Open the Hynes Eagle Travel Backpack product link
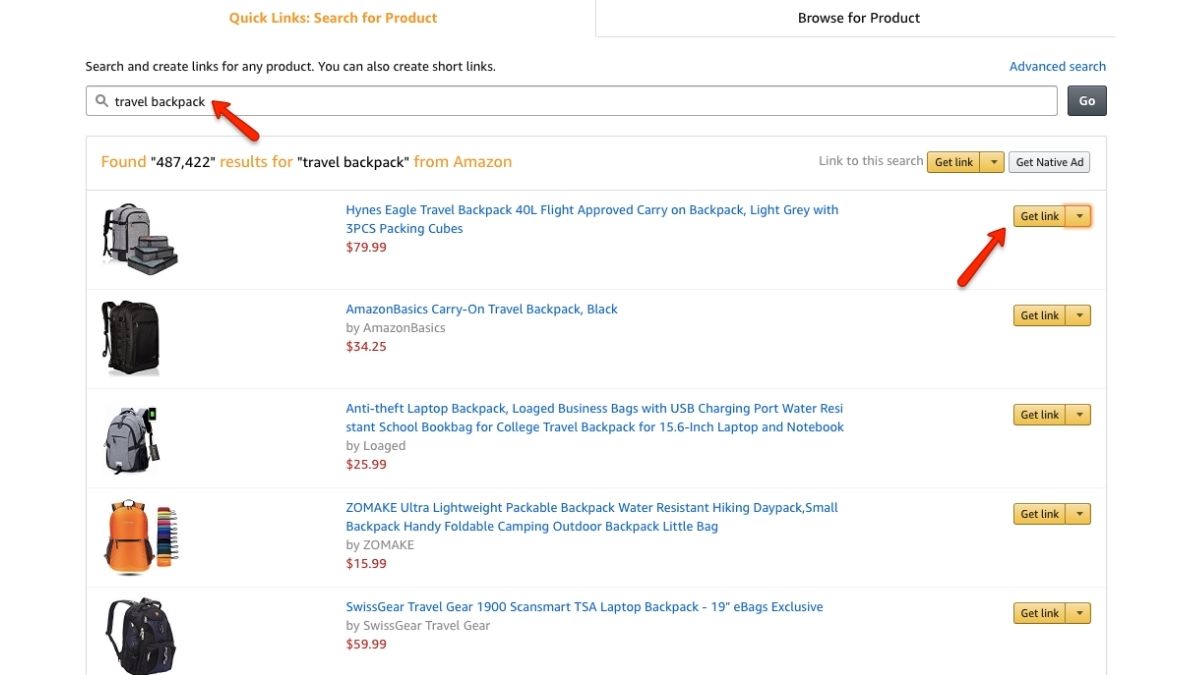Screen dimensions: 1200x675 pos(592,210)
